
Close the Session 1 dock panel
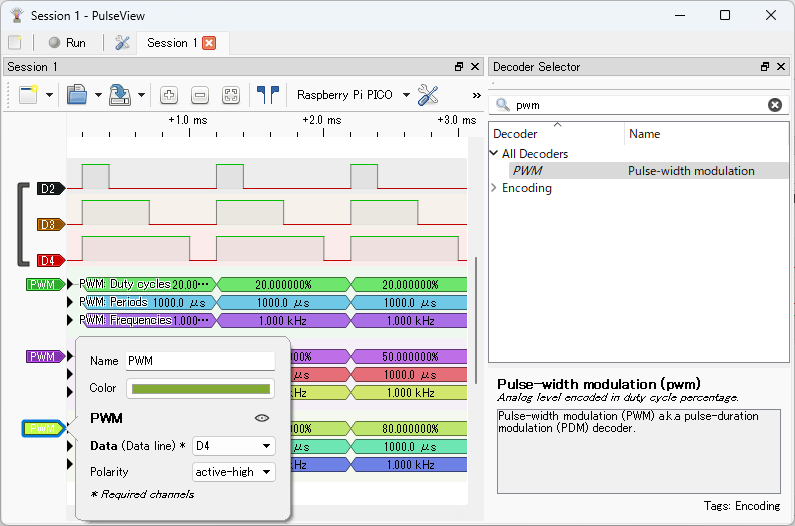coord(475,66)
